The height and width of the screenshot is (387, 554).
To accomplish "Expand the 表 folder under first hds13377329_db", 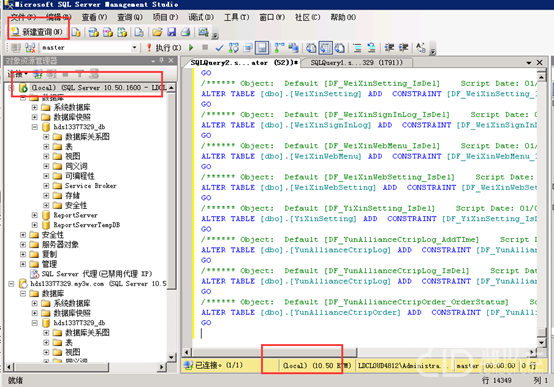I will 46,146.
